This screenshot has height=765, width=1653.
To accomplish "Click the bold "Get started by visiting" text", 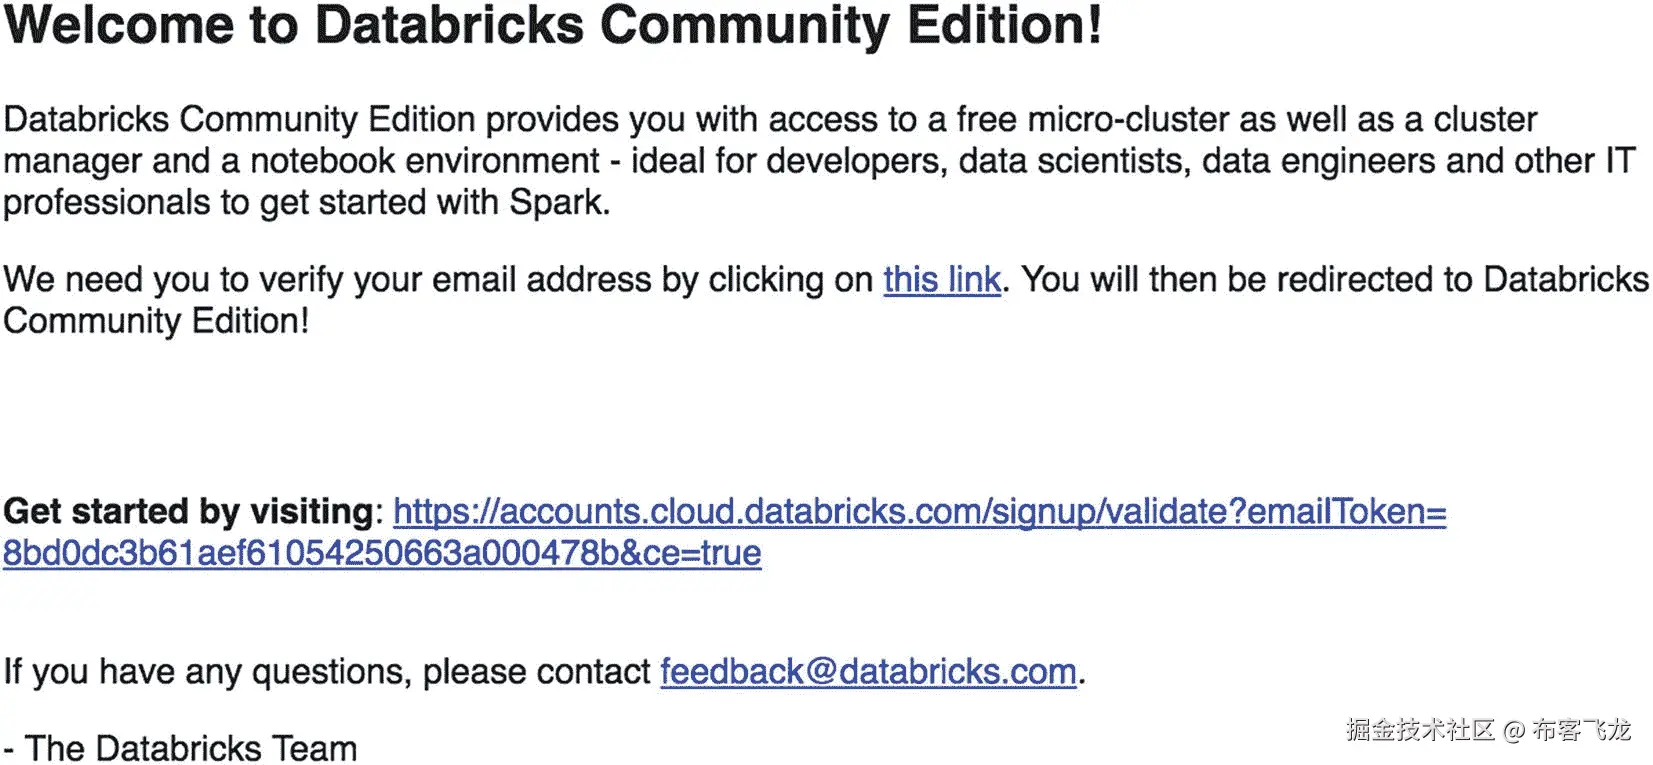I will click(188, 512).
